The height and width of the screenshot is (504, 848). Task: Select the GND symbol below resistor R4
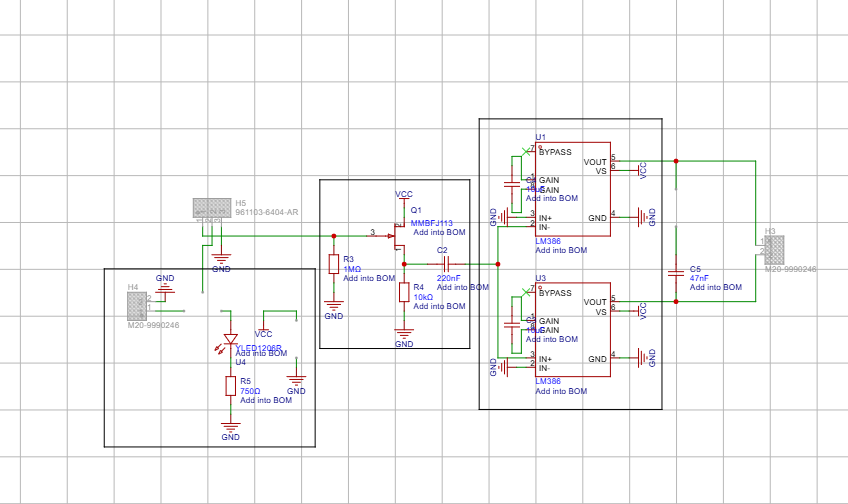pyautogui.click(x=404, y=337)
